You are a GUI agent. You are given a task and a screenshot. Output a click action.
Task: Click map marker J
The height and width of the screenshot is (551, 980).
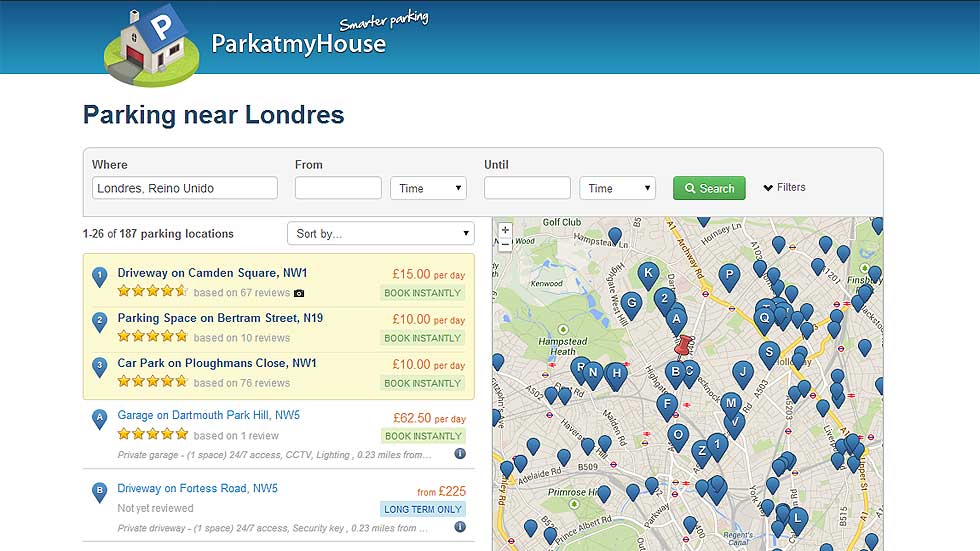[x=742, y=374]
